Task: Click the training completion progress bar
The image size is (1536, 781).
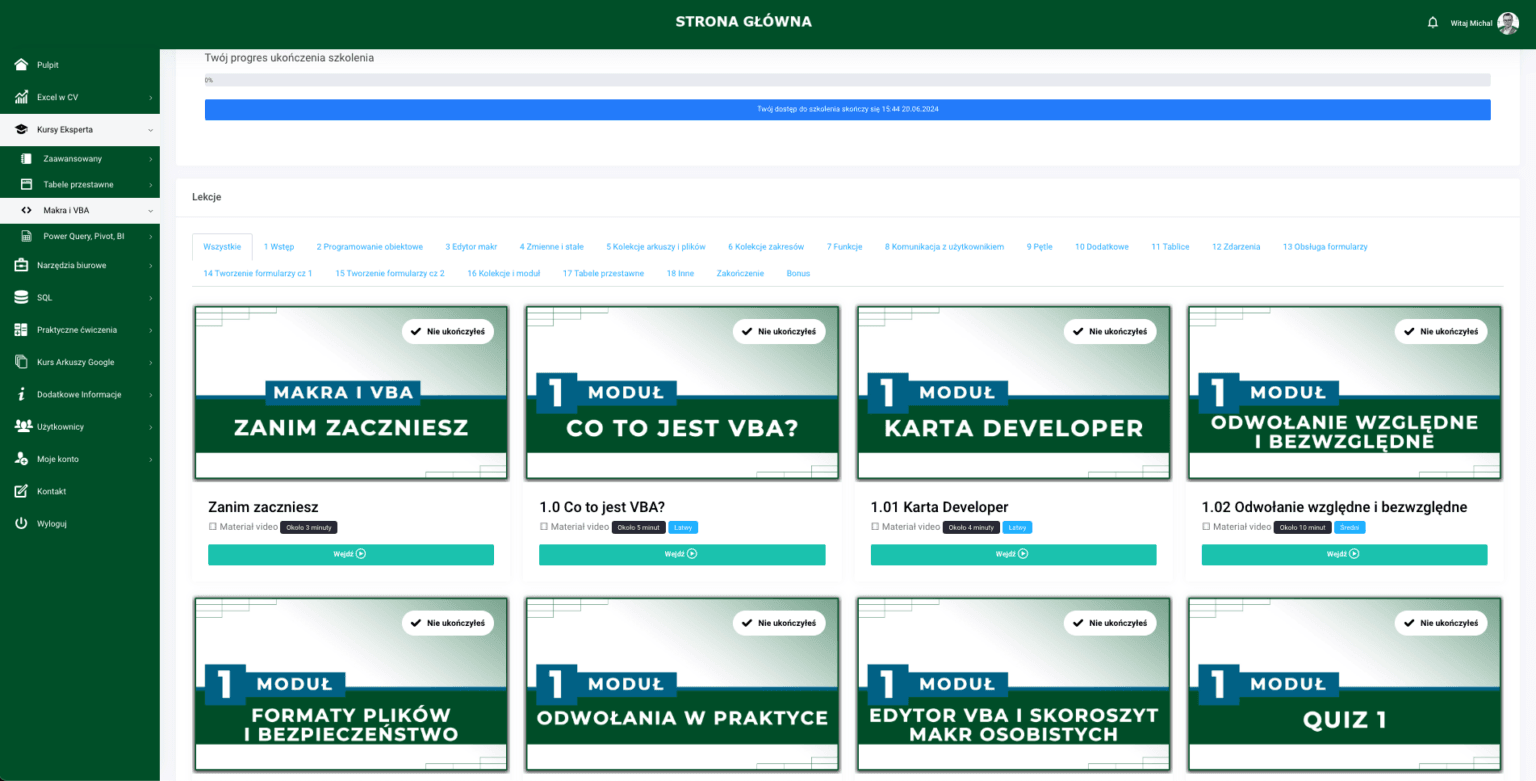Action: (x=847, y=80)
